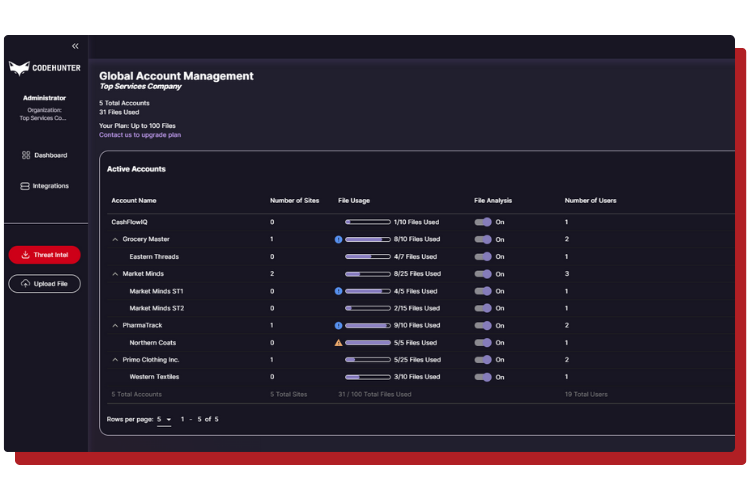
Task: Click the Global Account Management title
Action: click(x=176, y=76)
